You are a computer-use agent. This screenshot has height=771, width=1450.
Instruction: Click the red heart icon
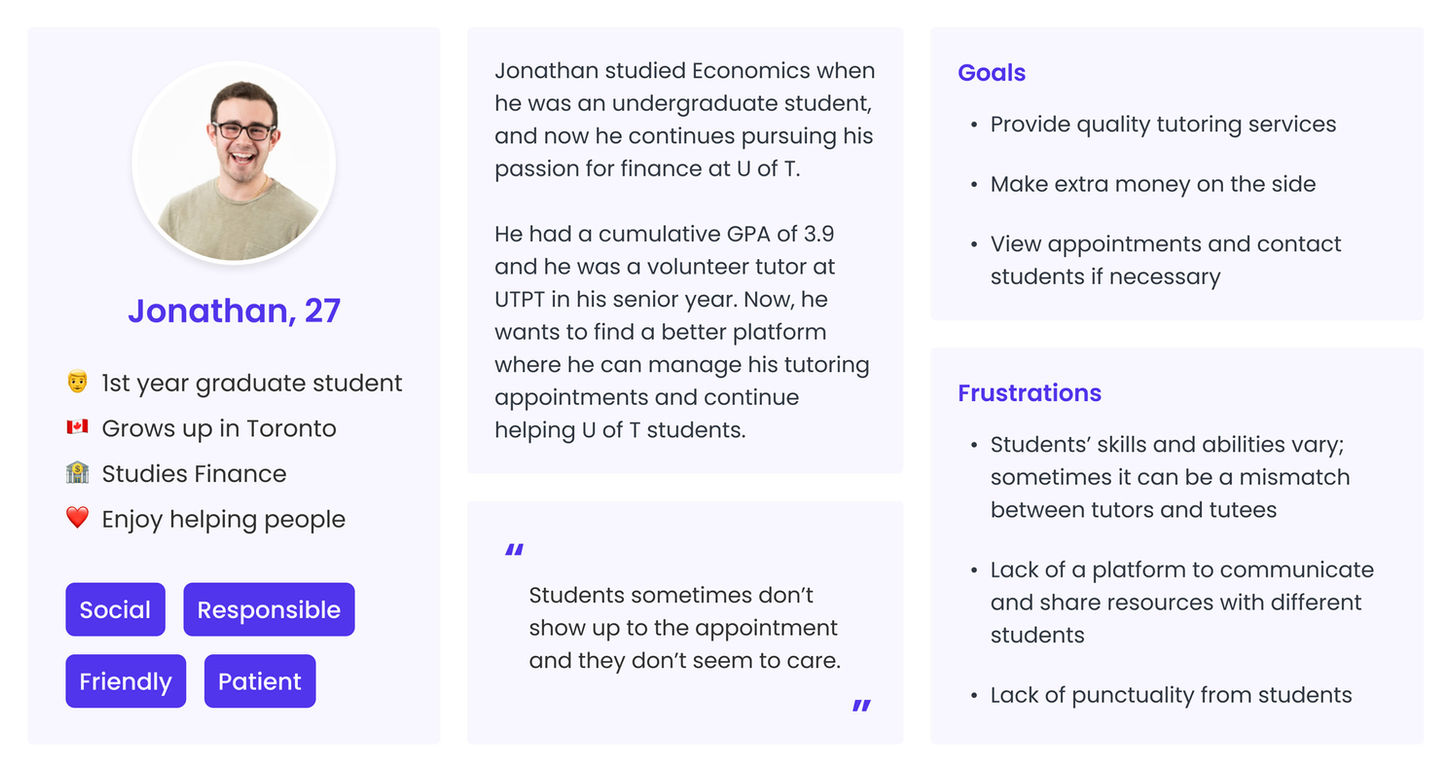(77, 518)
